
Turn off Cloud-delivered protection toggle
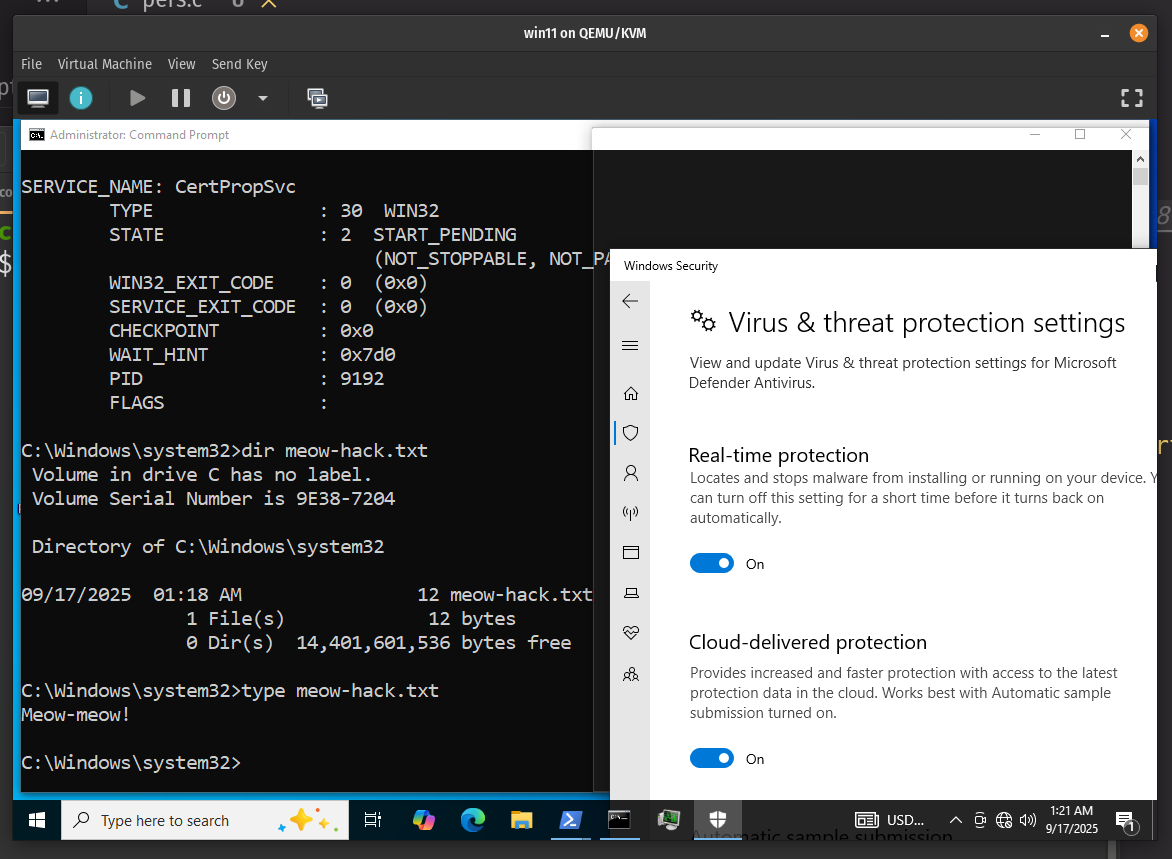click(712, 759)
